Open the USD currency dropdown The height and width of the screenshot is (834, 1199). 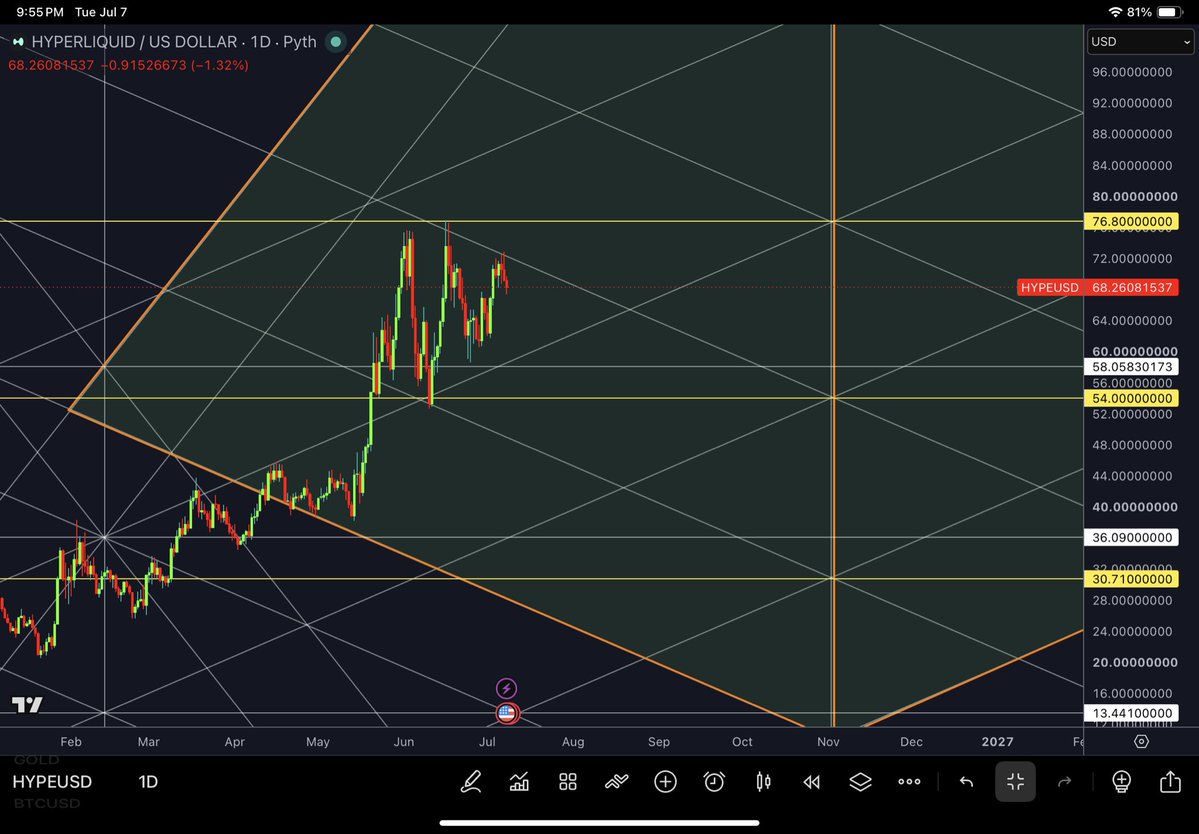(1140, 41)
